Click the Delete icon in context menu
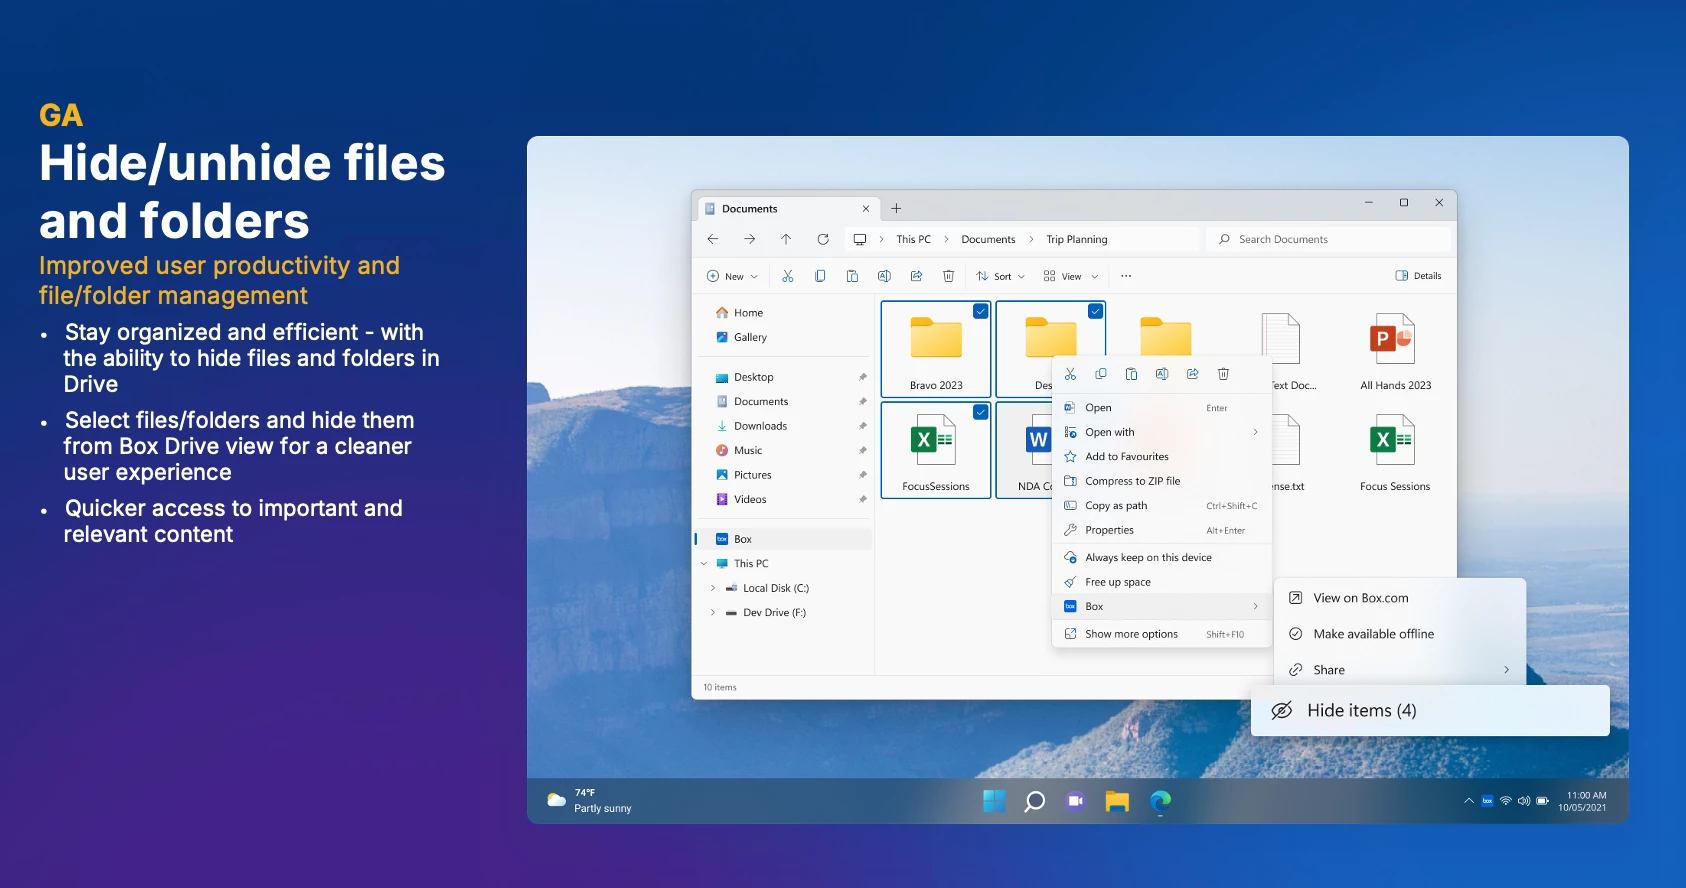1686x888 pixels. pos(1223,374)
